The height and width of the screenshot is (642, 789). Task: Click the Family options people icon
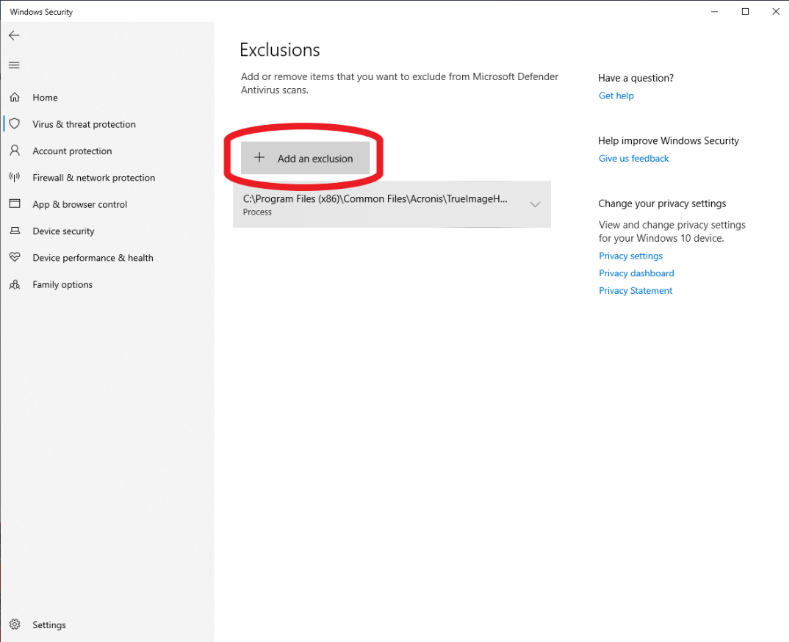pos(15,284)
